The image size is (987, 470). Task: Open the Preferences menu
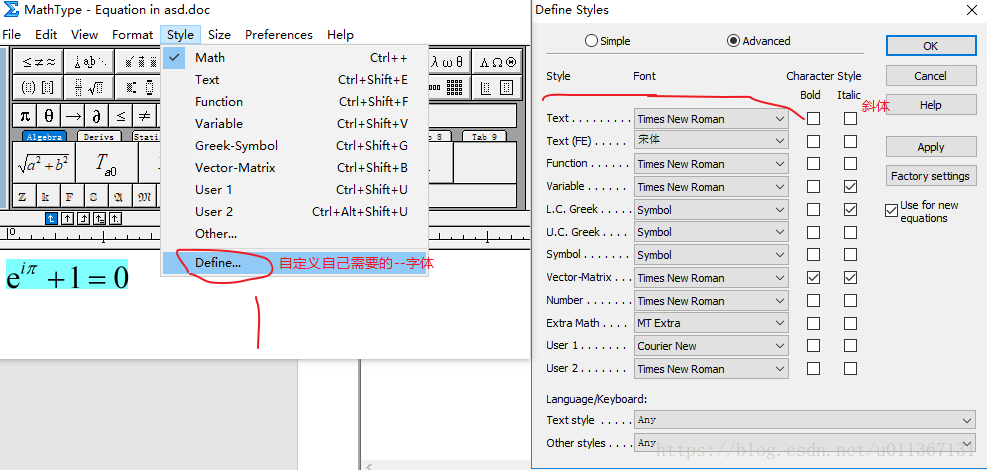279,35
